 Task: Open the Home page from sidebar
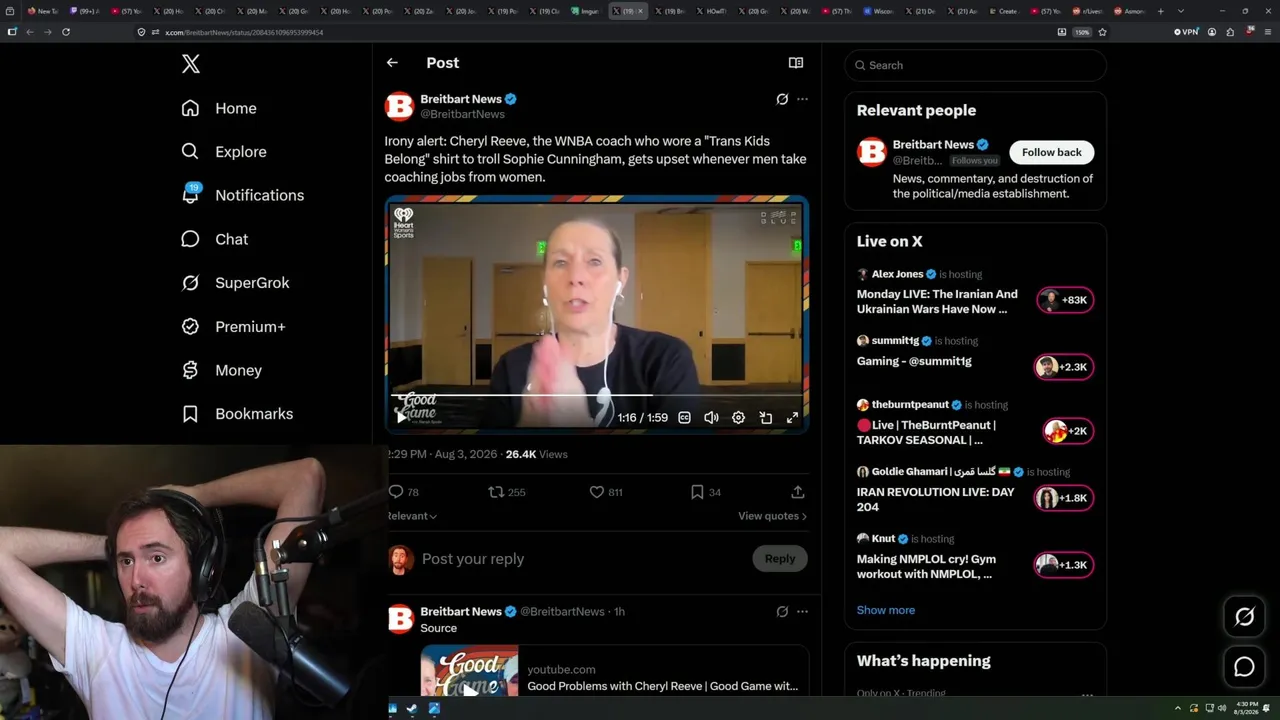pos(219,108)
